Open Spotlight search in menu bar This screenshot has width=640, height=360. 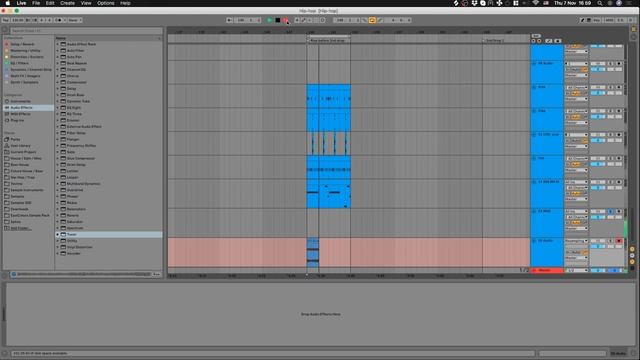[600, 3]
